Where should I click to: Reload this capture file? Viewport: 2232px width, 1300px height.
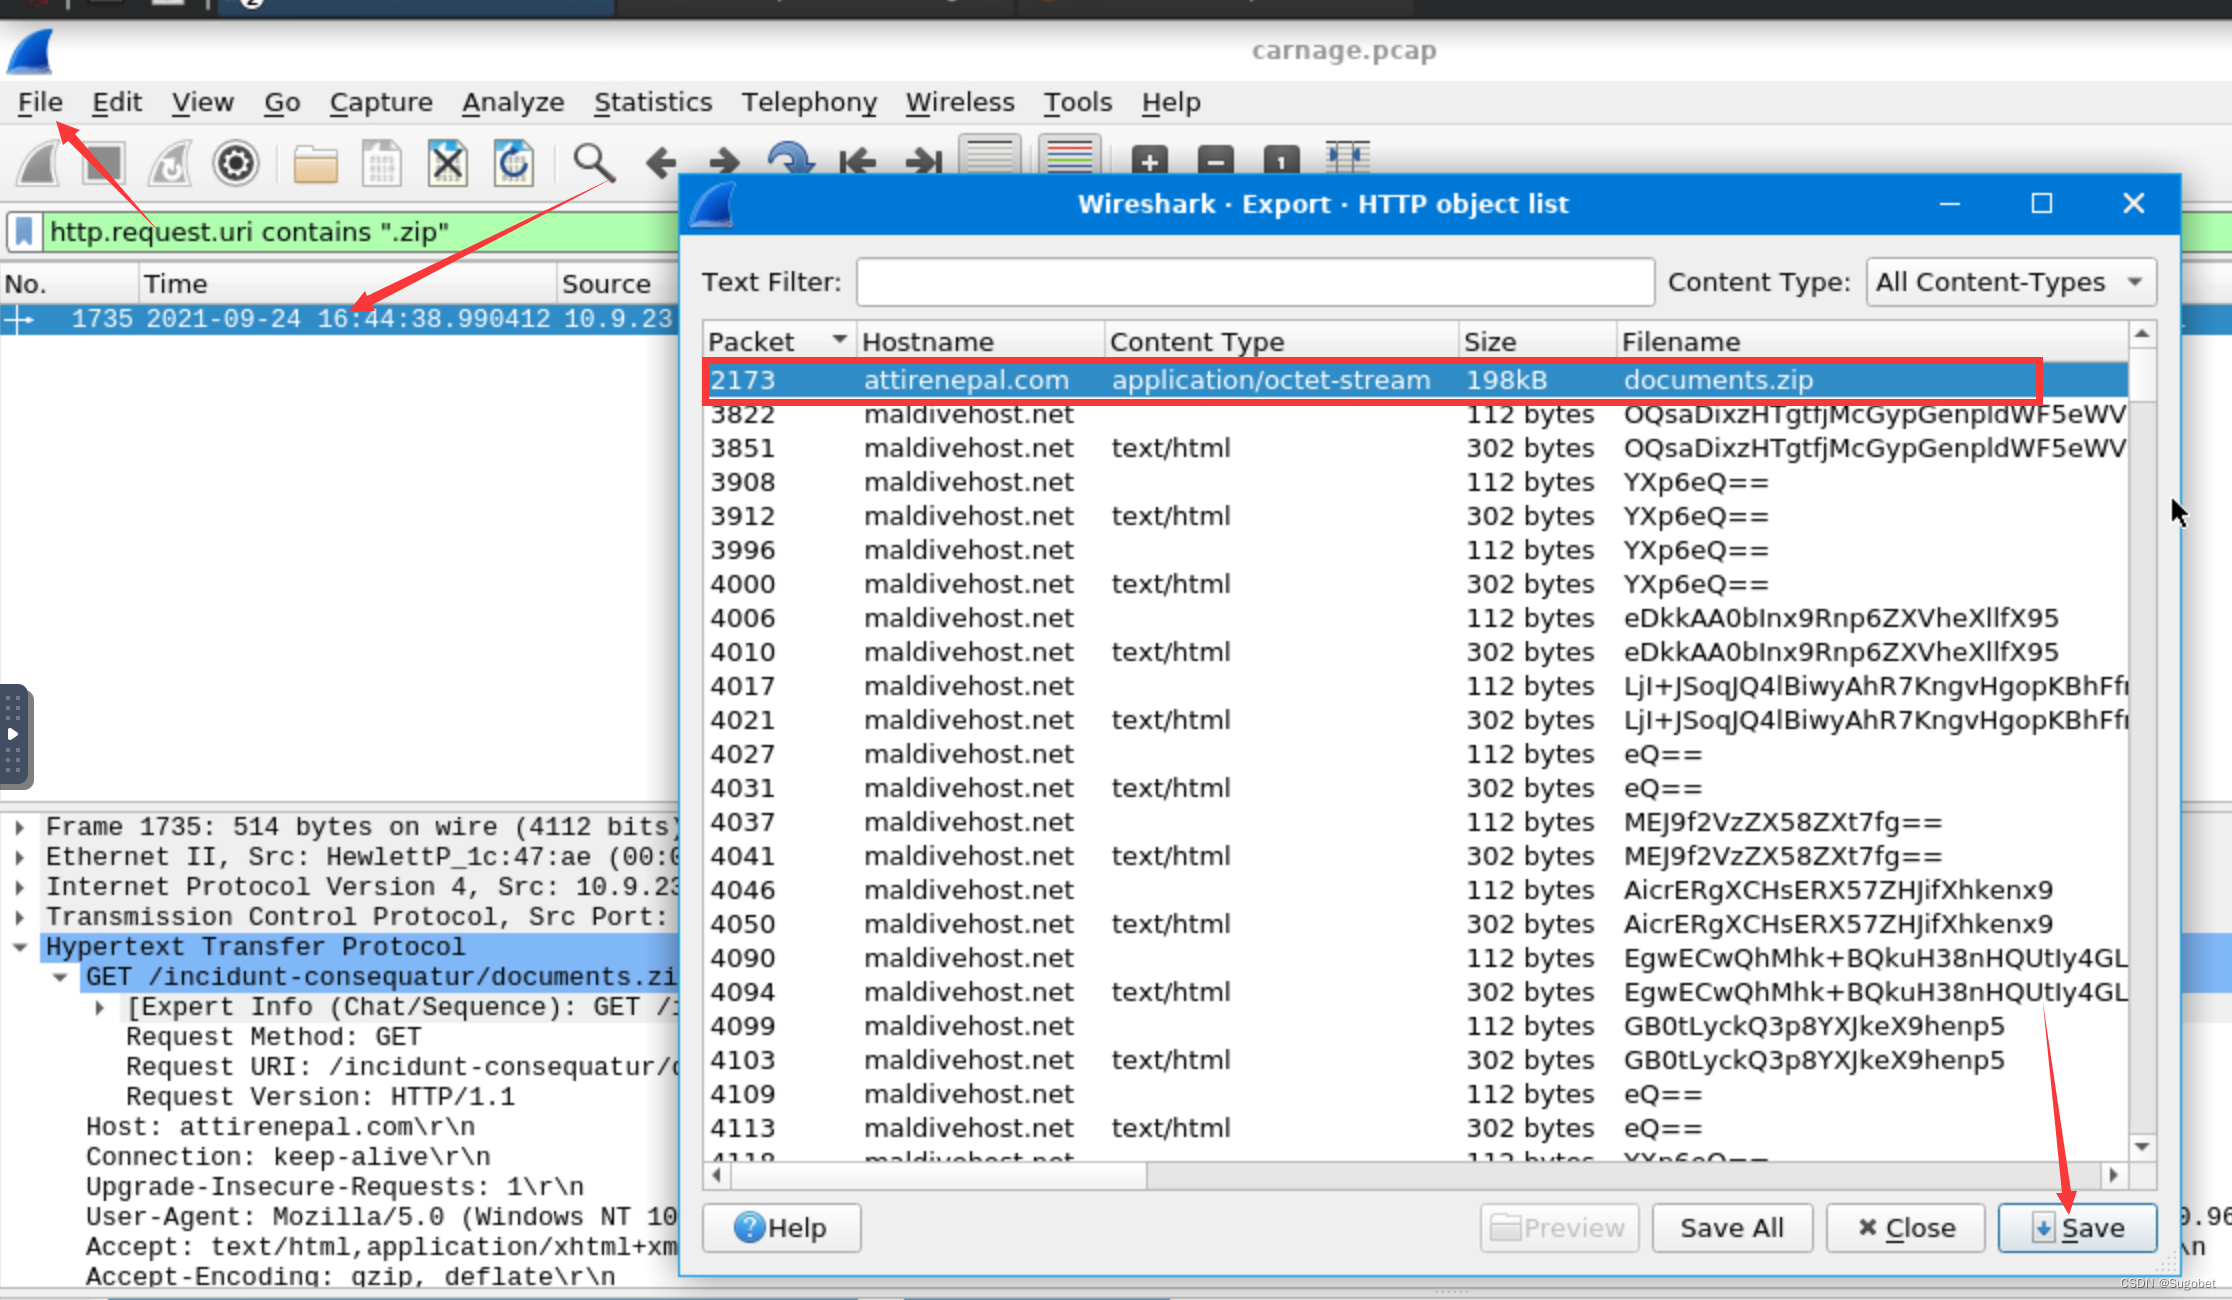tap(513, 163)
